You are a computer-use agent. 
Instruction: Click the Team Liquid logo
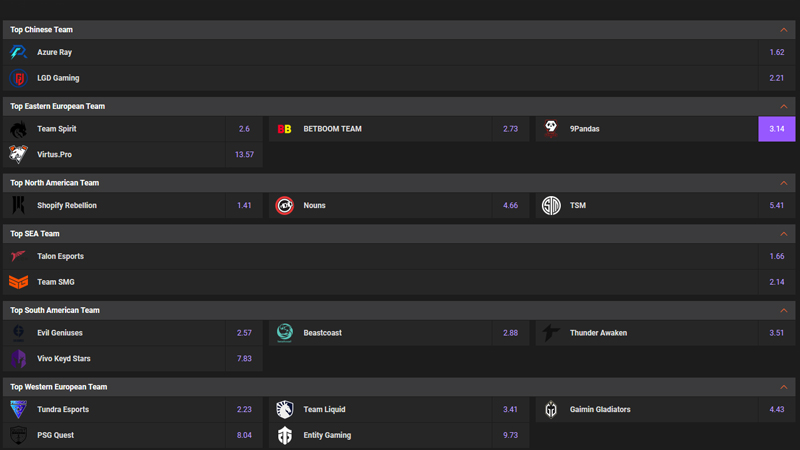click(x=285, y=409)
